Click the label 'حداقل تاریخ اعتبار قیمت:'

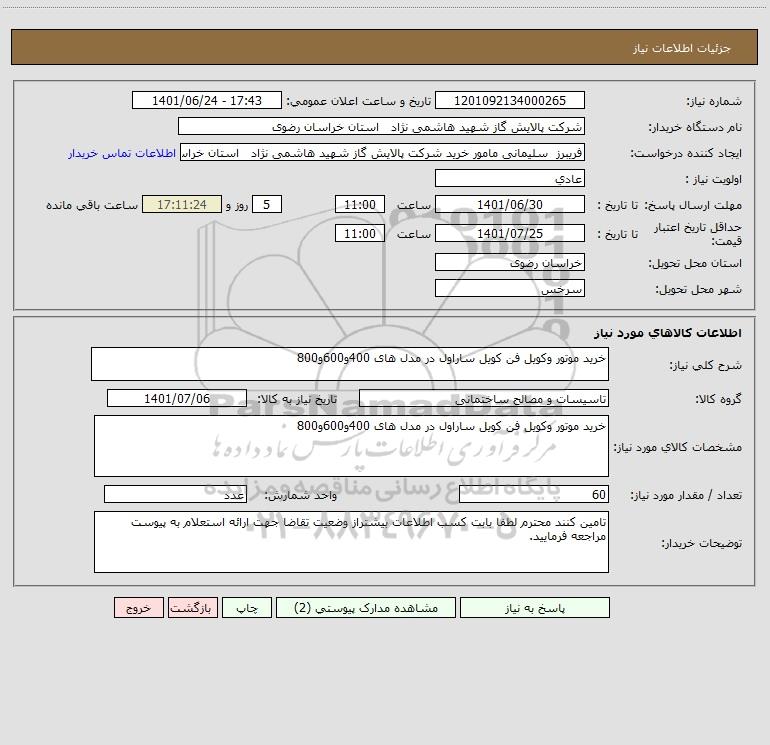pos(698,234)
